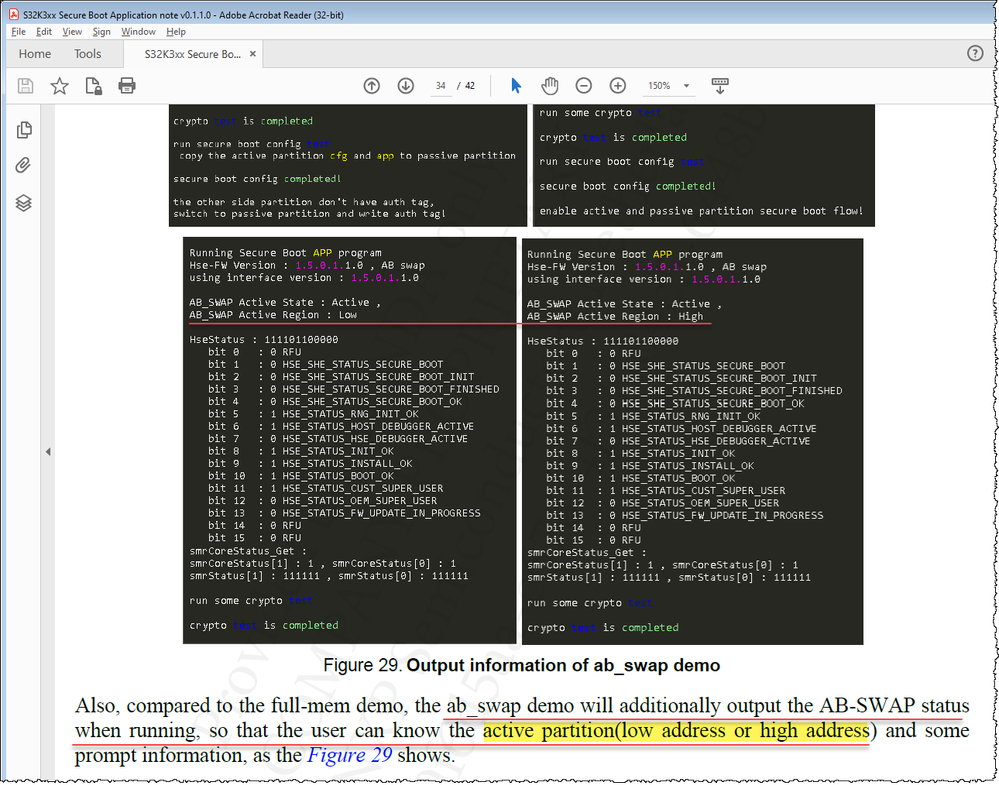Viewport: 999px width, 785px height.
Task: Open the View menu
Action: [x=72, y=31]
